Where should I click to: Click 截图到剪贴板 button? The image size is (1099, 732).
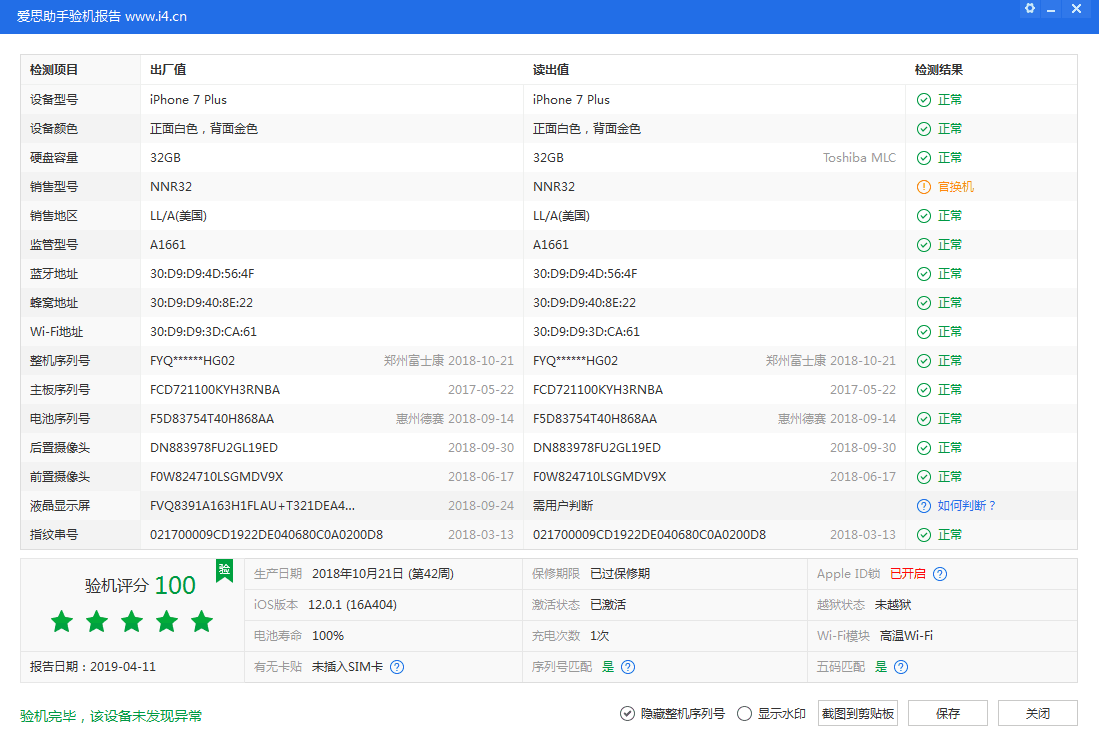(858, 714)
